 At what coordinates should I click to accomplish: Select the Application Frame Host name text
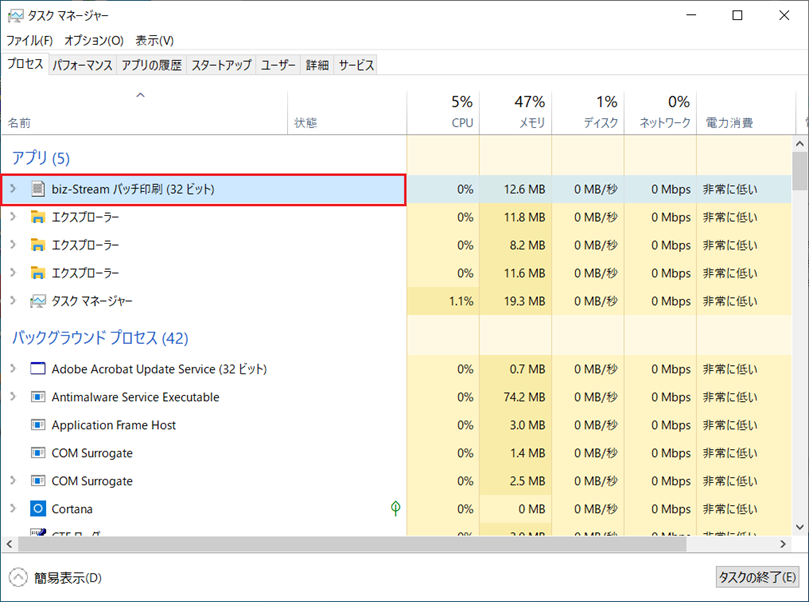[114, 425]
